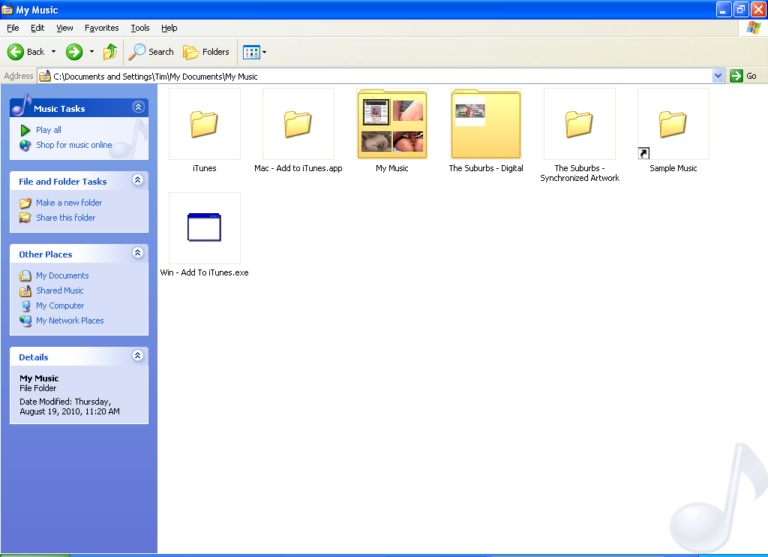768x557 pixels.
Task: Open the Search pane
Action: (x=151, y=51)
